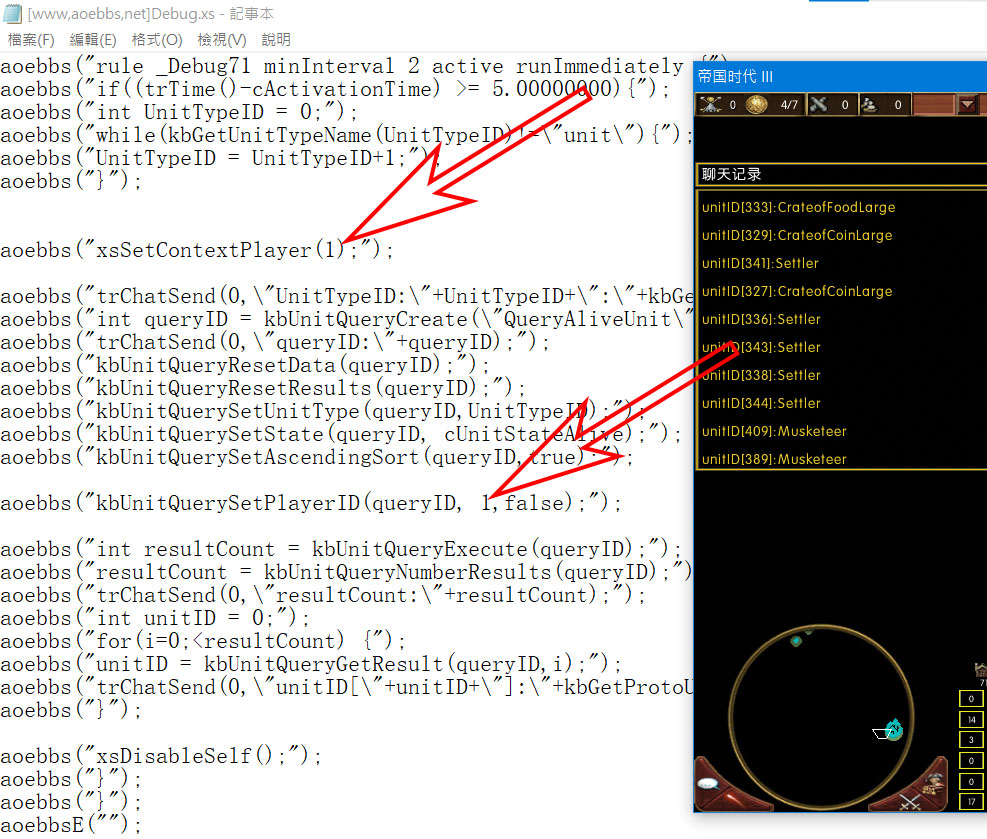
Task: Click the yellow counter box showing 14
Action: 971,719
